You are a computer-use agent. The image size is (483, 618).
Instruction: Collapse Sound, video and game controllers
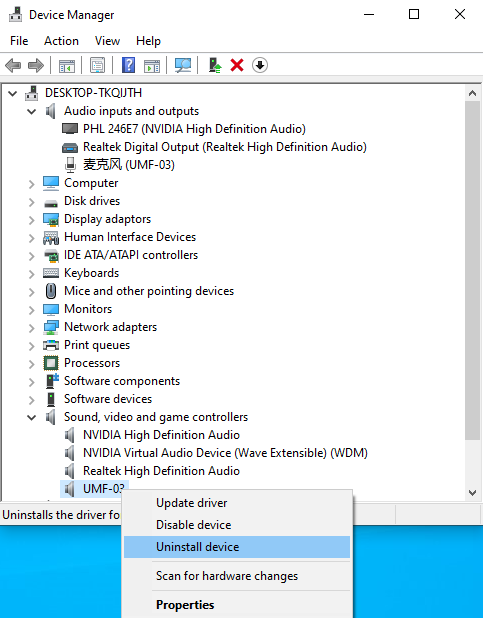click(32, 417)
